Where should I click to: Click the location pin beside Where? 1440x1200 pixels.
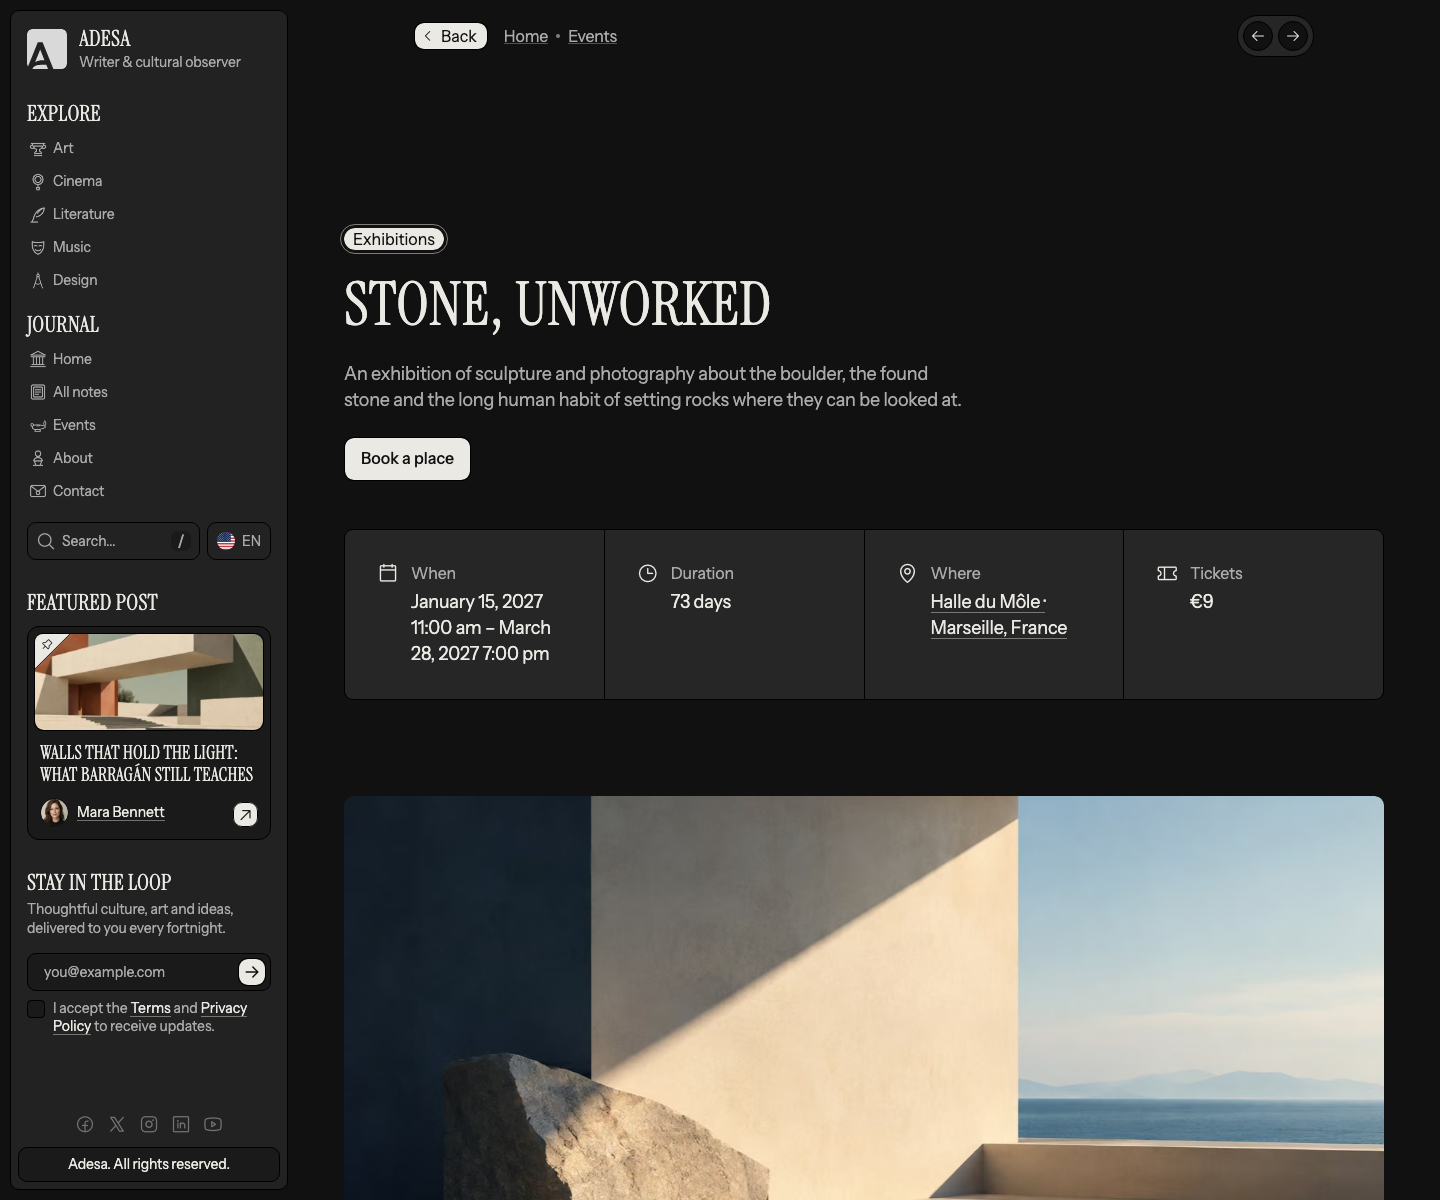[907, 573]
